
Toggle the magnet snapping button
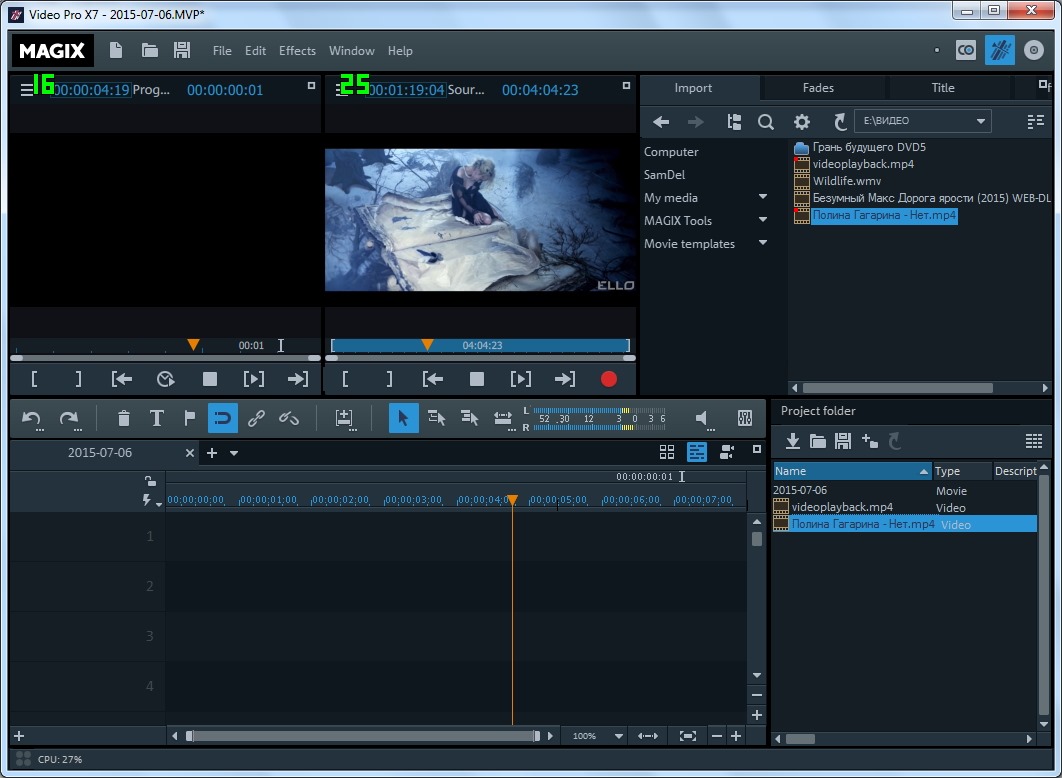(222, 418)
